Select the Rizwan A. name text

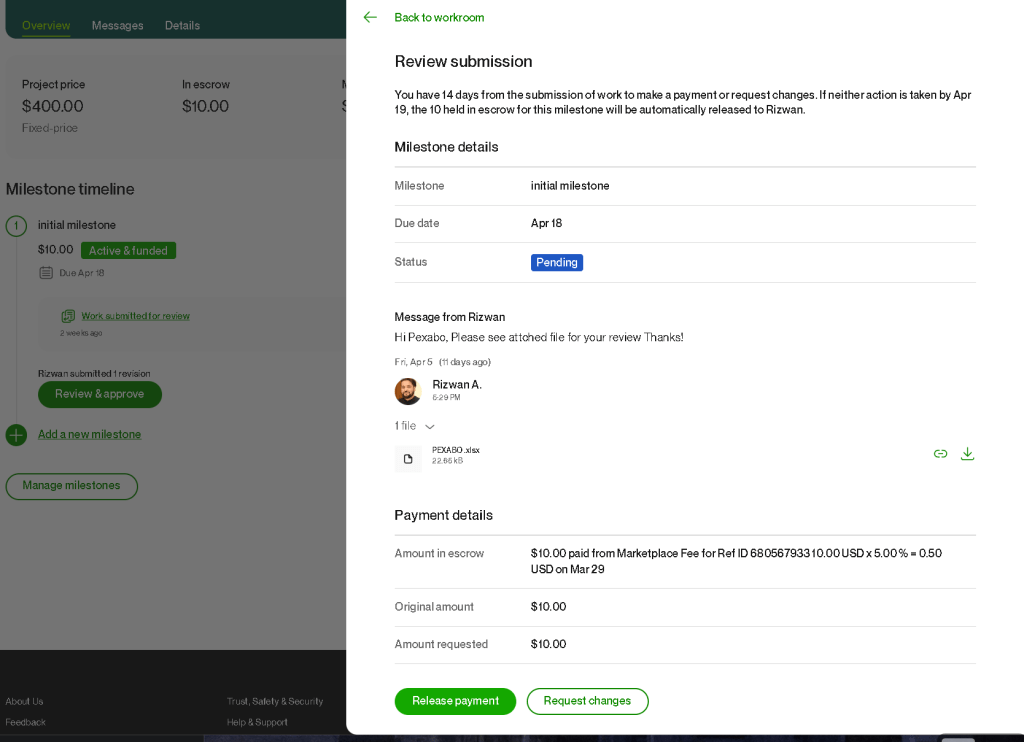pyautogui.click(x=457, y=385)
